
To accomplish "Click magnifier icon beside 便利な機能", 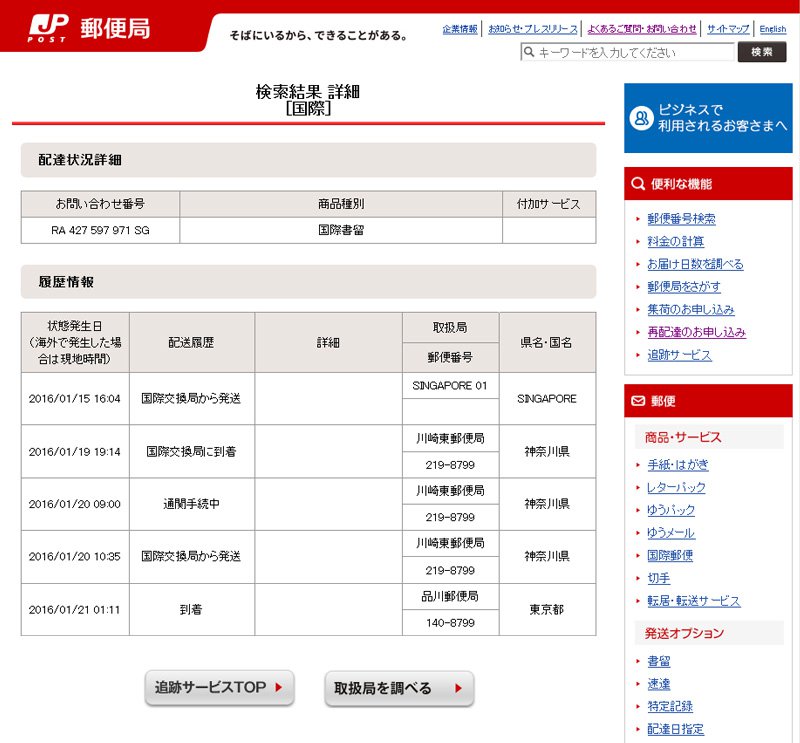I will [x=638, y=184].
